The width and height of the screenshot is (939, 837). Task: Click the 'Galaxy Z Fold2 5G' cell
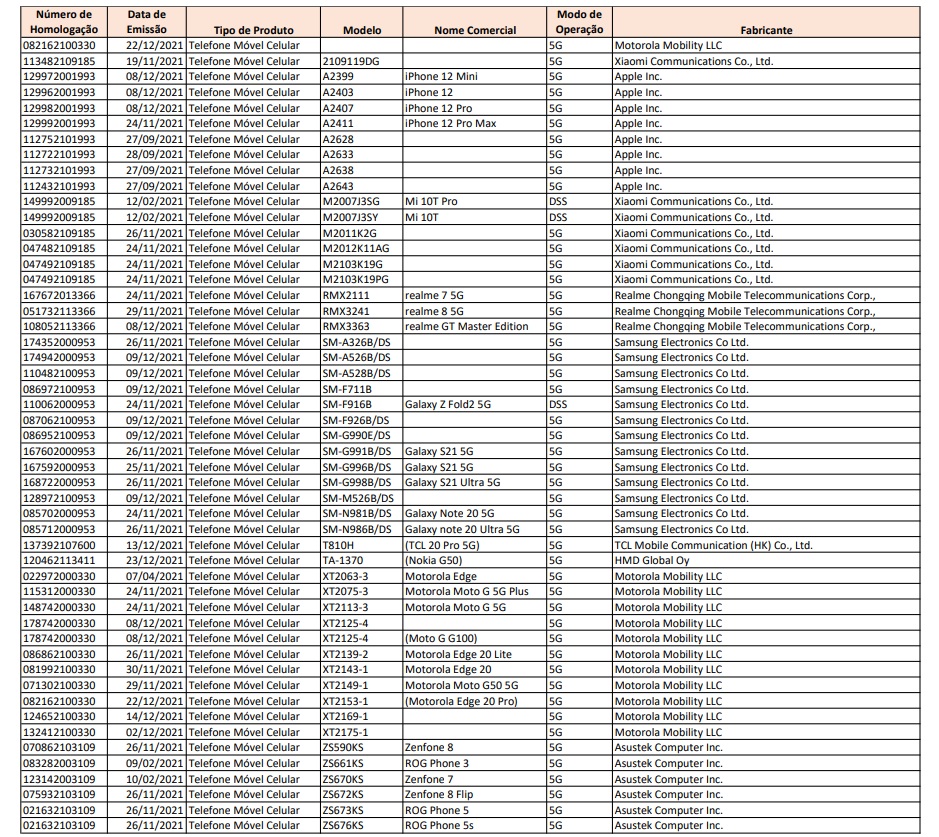click(x=475, y=405)
